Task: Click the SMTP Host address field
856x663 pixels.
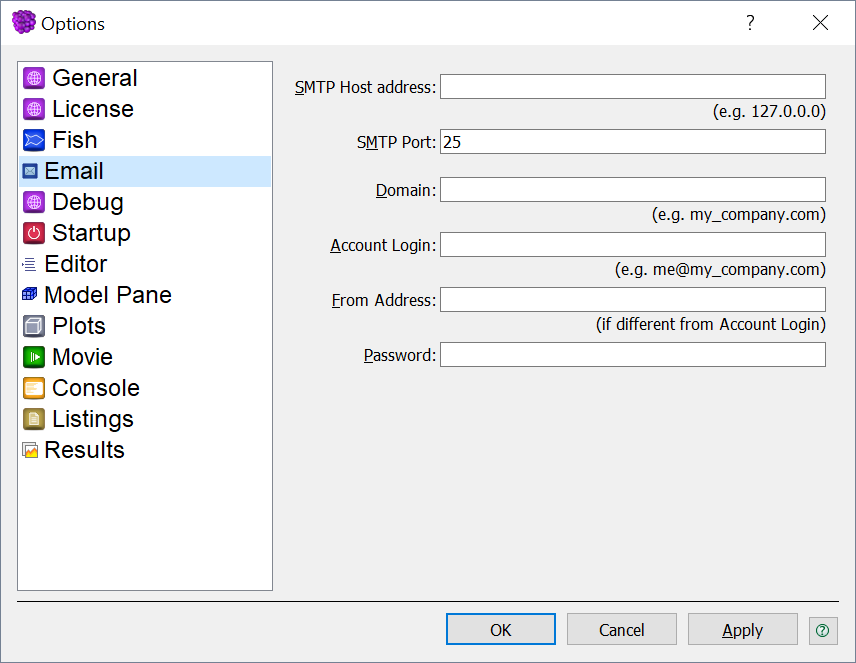Action: [633, 87]
